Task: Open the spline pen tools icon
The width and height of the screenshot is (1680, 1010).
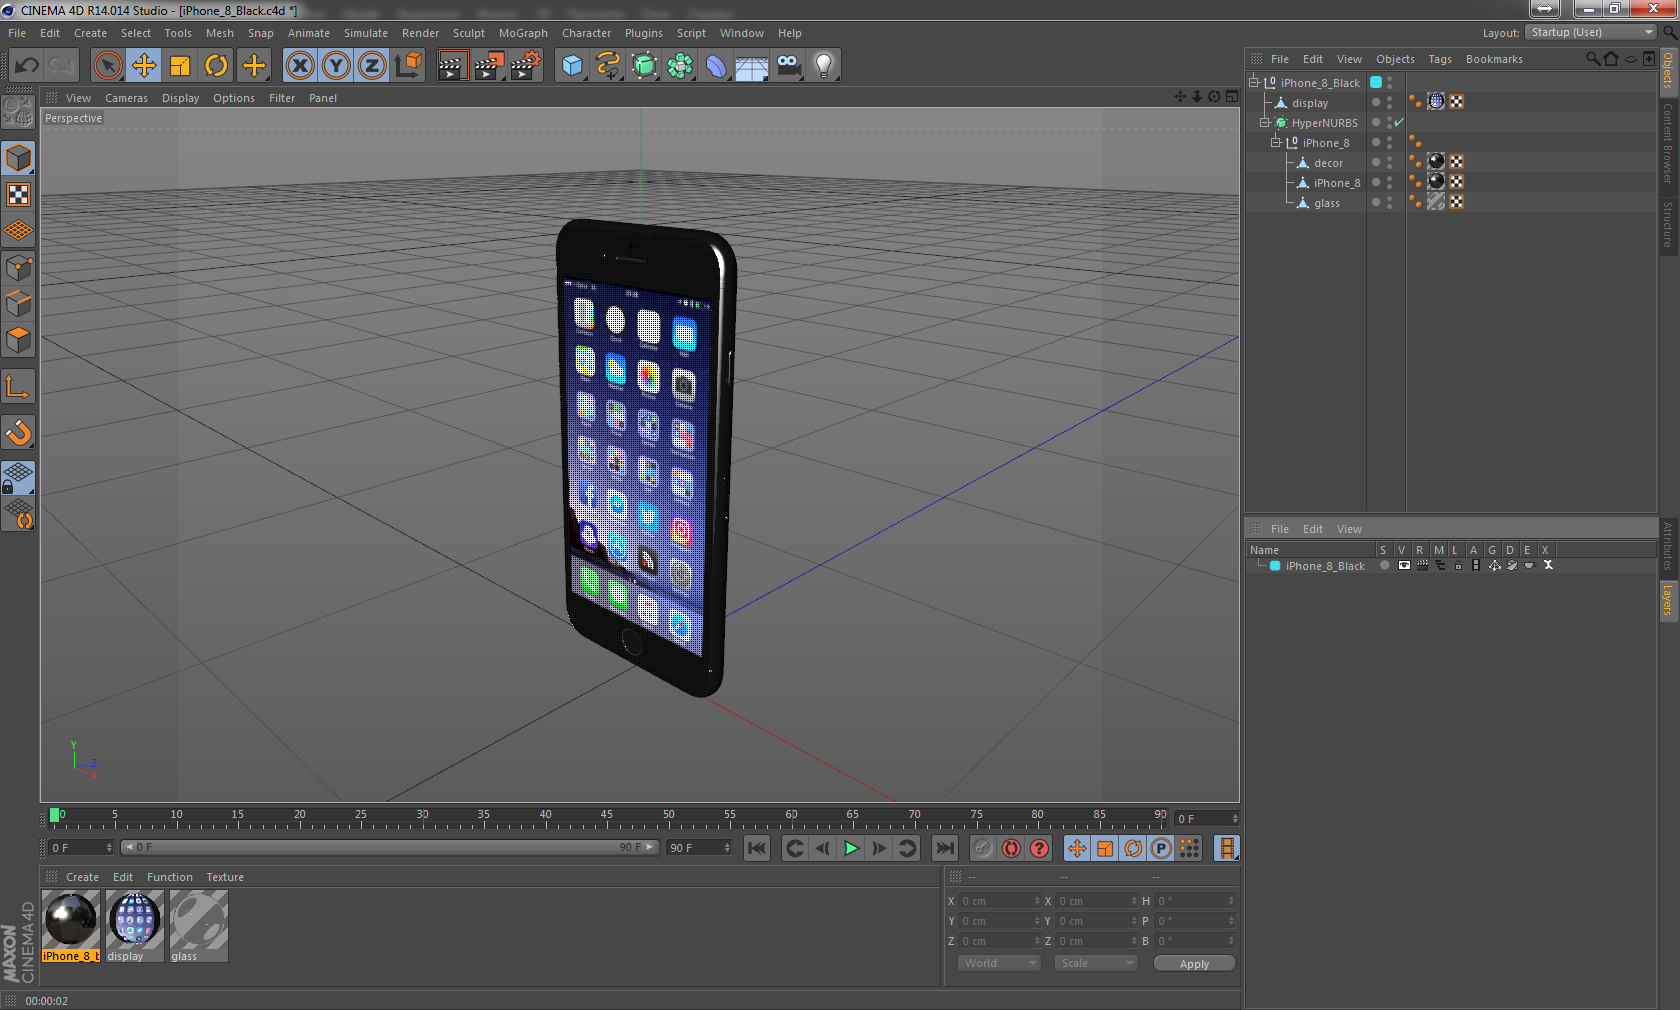Action: point(608,66)
